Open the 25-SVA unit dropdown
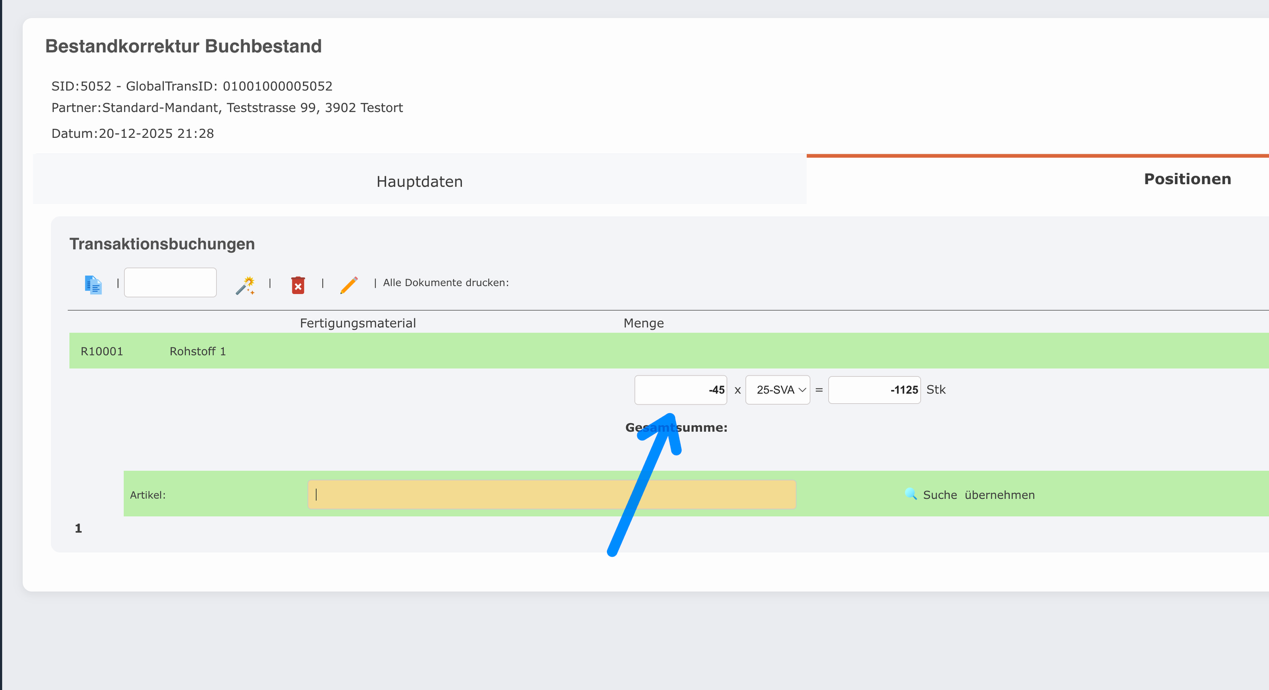1269x690 pixels. pyautogui.click(x=778, y=390)
